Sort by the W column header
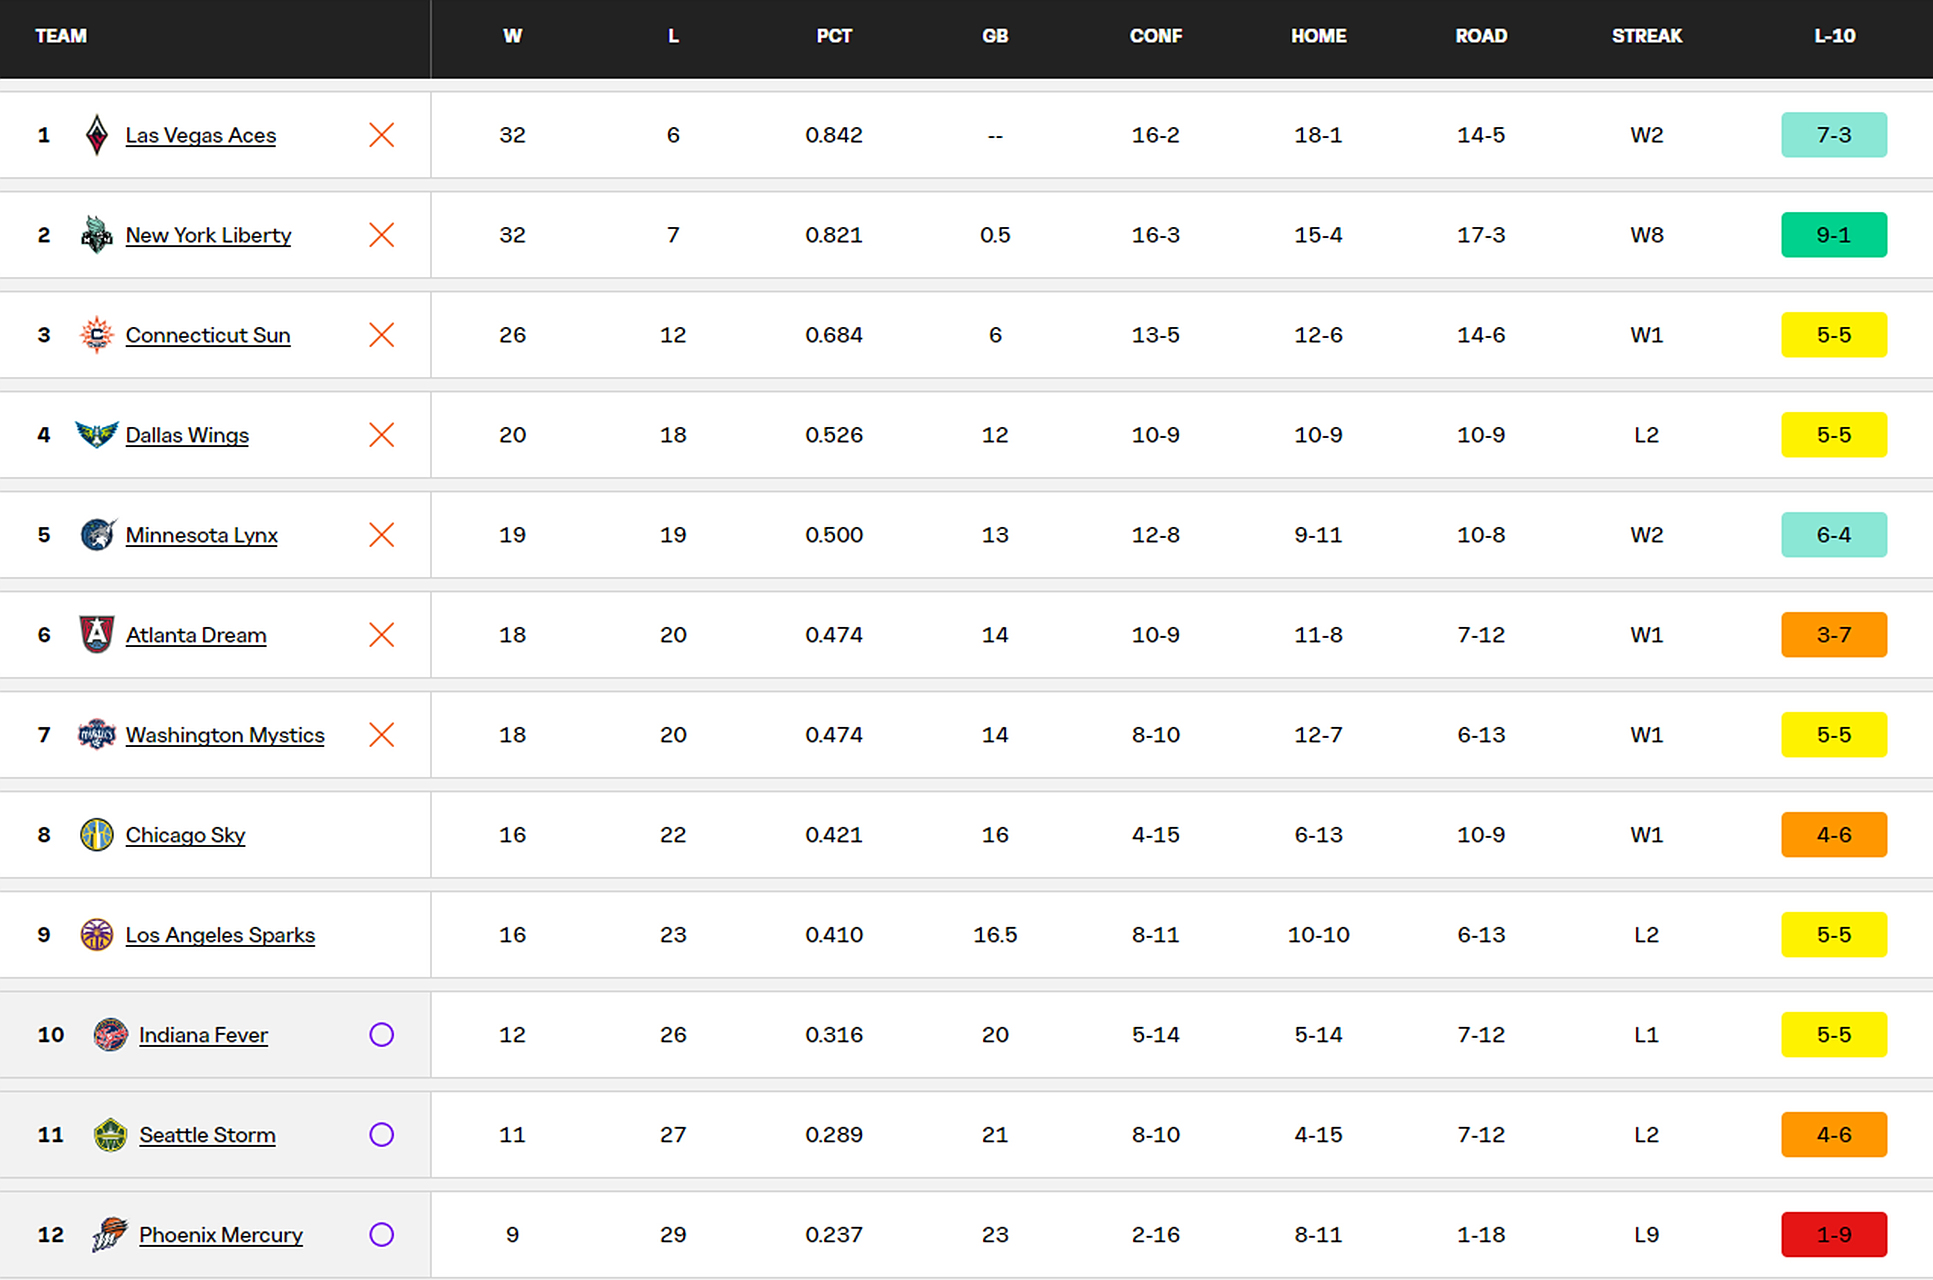 click(x=512, y=36)
